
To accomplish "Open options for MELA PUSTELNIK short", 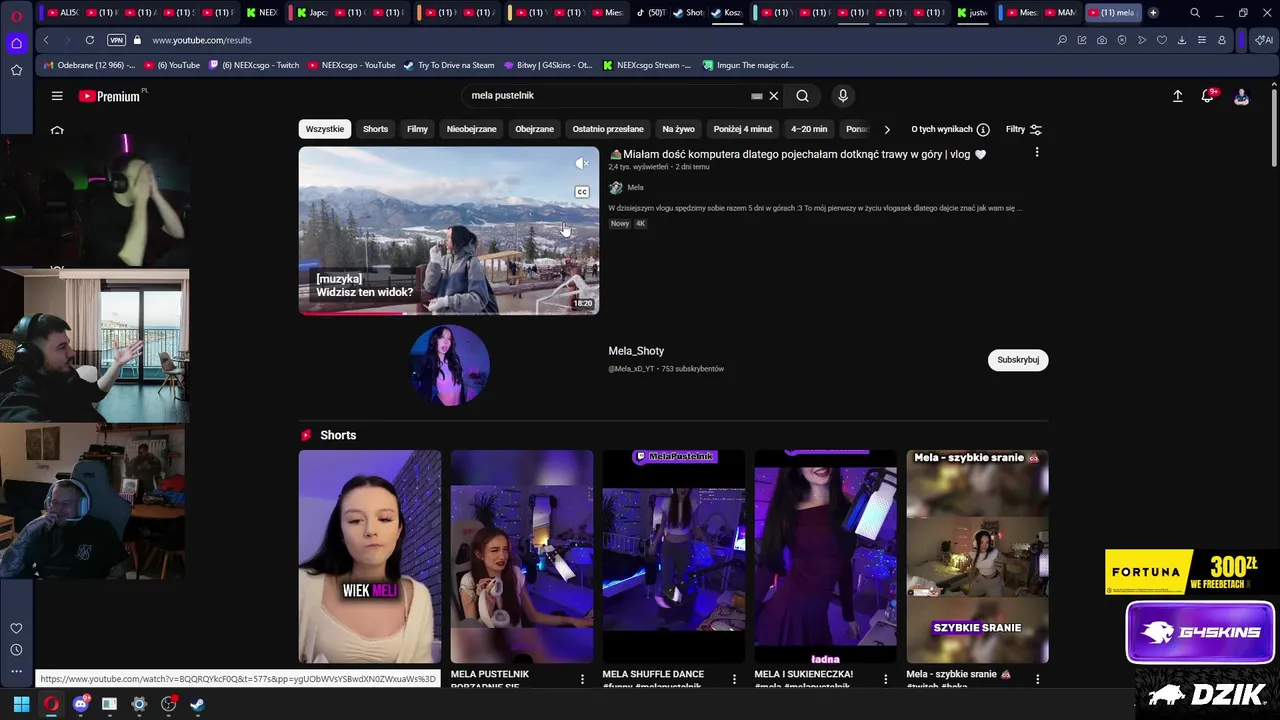I will click(582, 679).
